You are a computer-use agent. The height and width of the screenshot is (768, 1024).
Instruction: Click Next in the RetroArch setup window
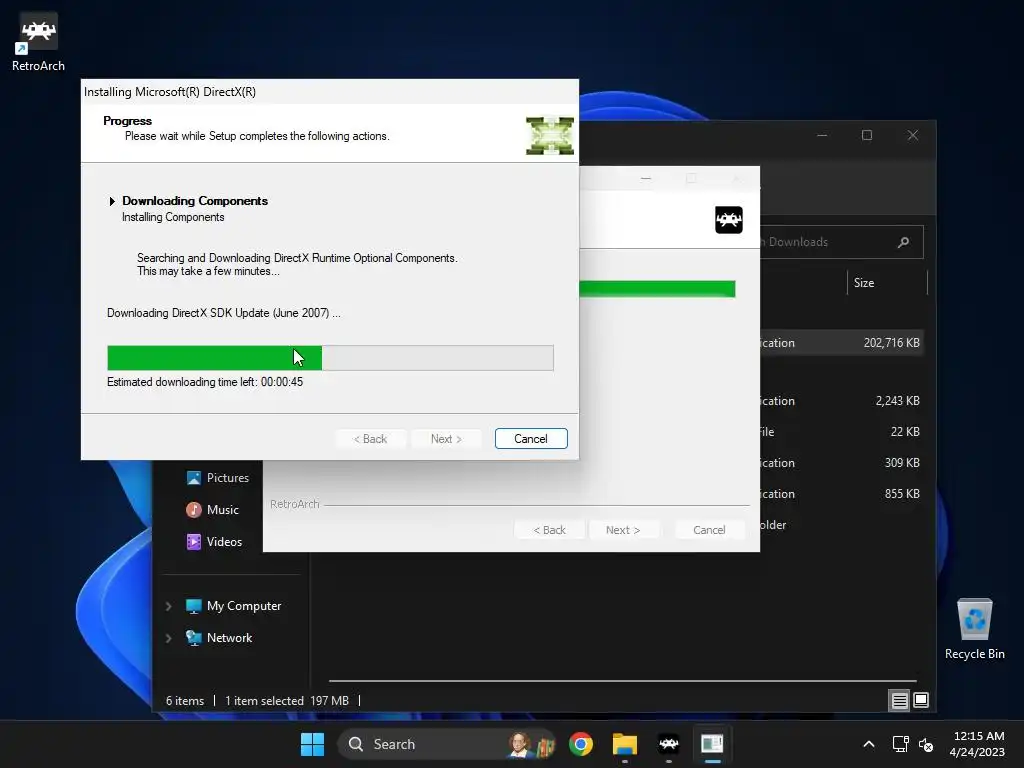[623, 530]
